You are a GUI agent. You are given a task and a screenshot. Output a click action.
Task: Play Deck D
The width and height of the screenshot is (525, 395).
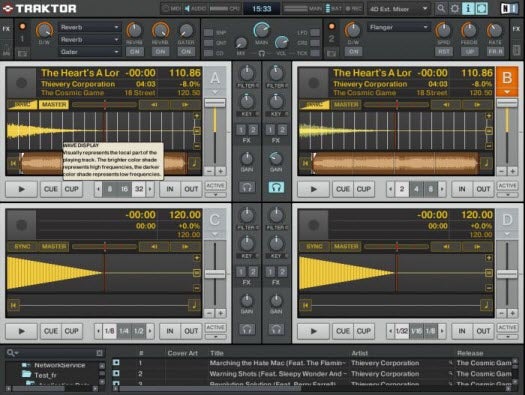coord(313,331)
